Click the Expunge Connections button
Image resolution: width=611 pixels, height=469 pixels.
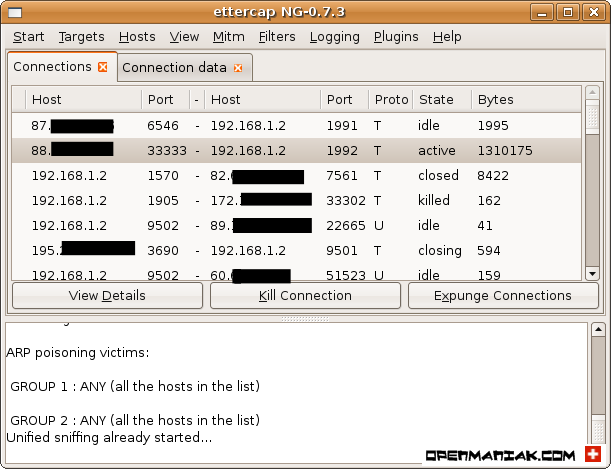(504, 295)
